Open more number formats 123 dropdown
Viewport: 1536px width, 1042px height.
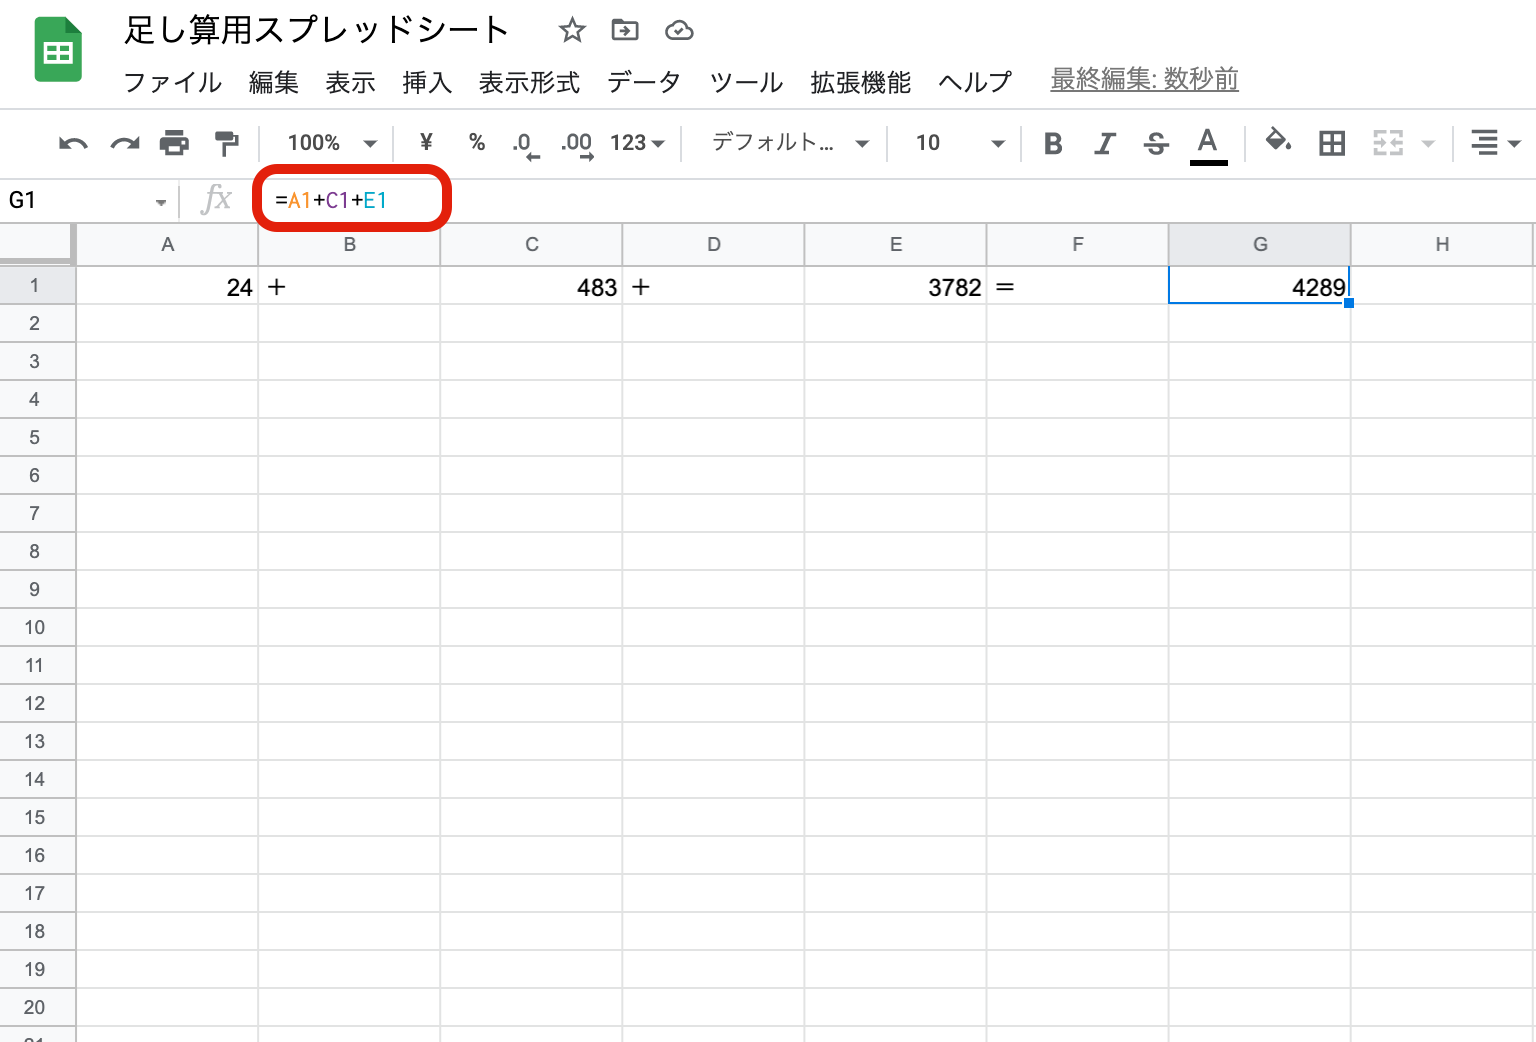click(637, 143)
